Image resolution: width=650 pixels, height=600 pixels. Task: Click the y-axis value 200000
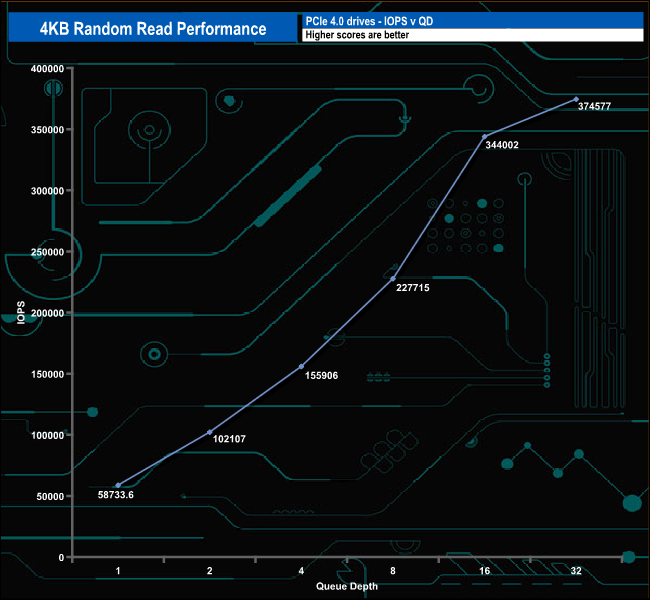47,313
